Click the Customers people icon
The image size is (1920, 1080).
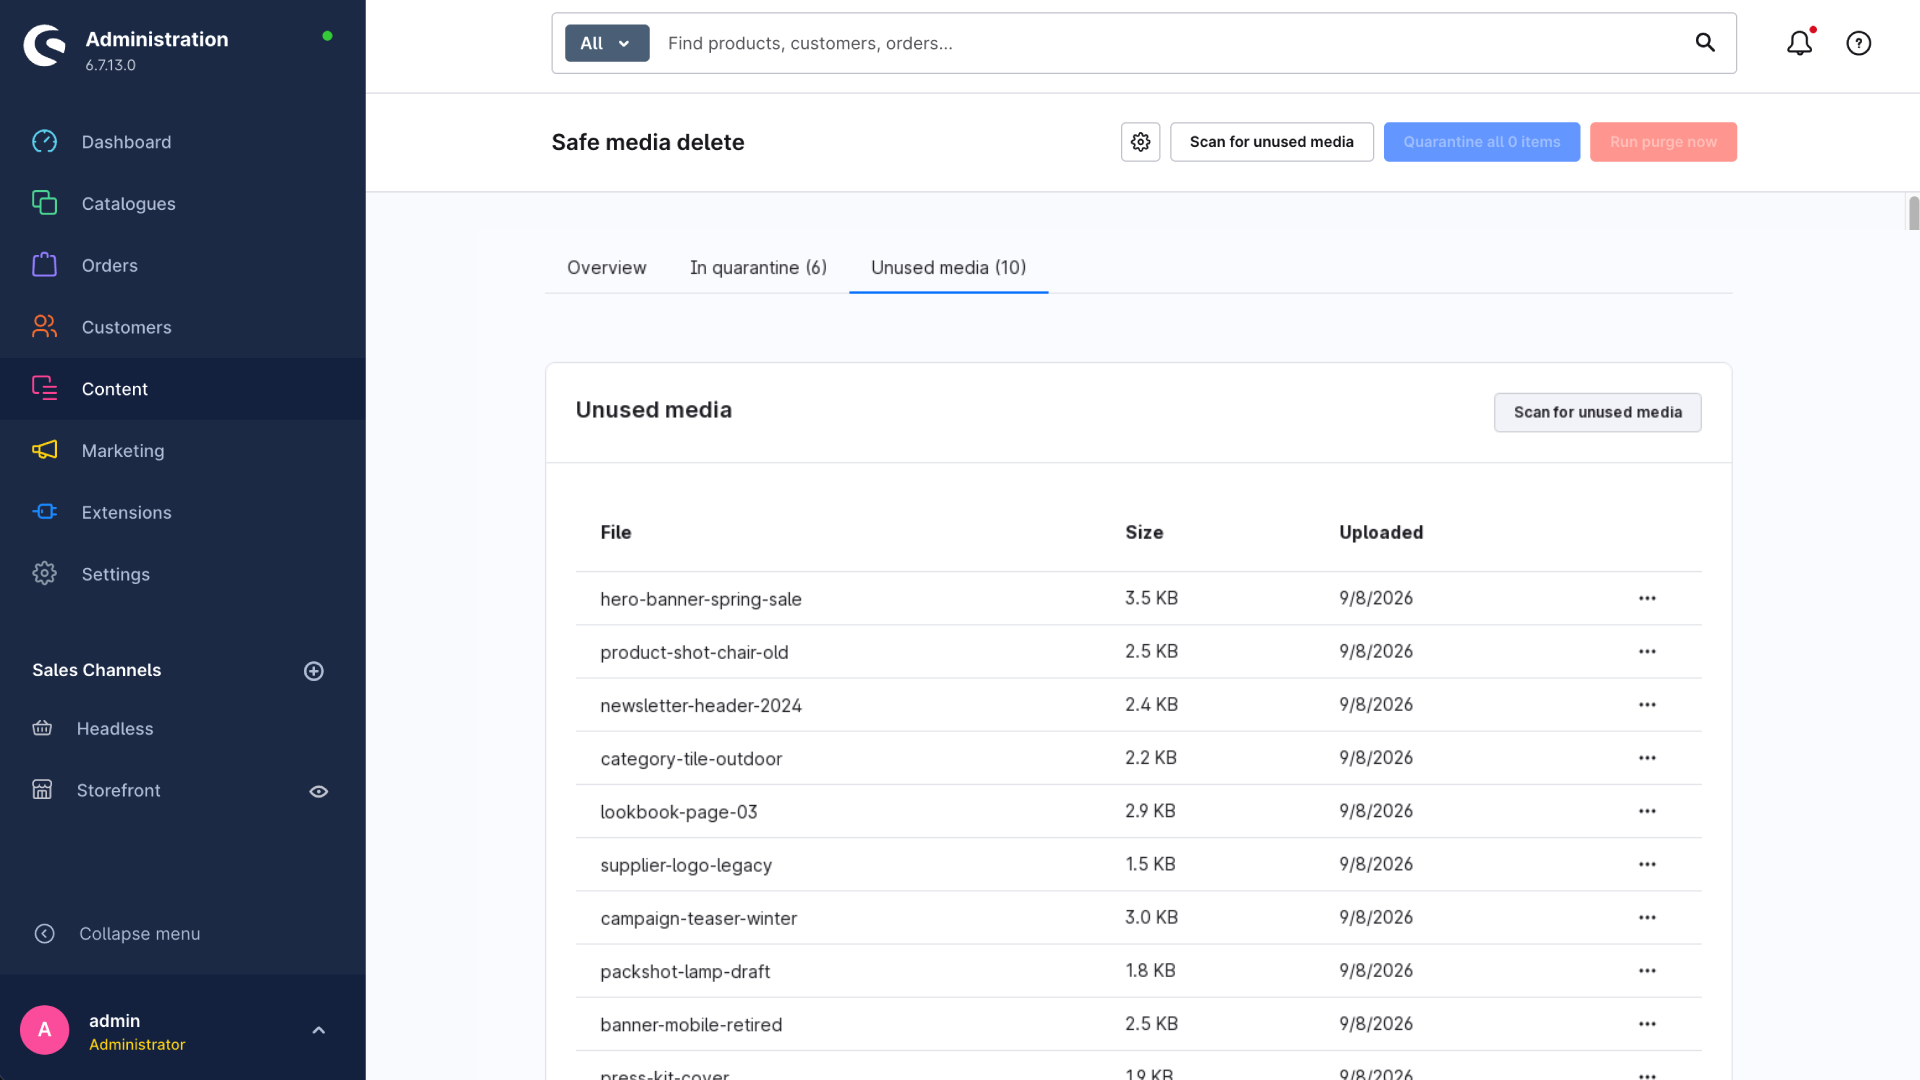tap(45, 327)
